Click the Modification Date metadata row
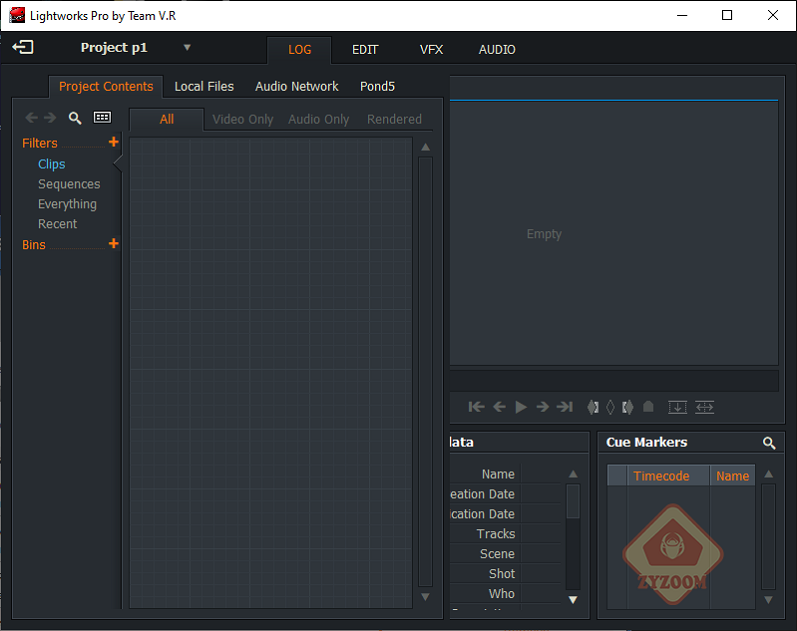 click(x=506, y=514)
